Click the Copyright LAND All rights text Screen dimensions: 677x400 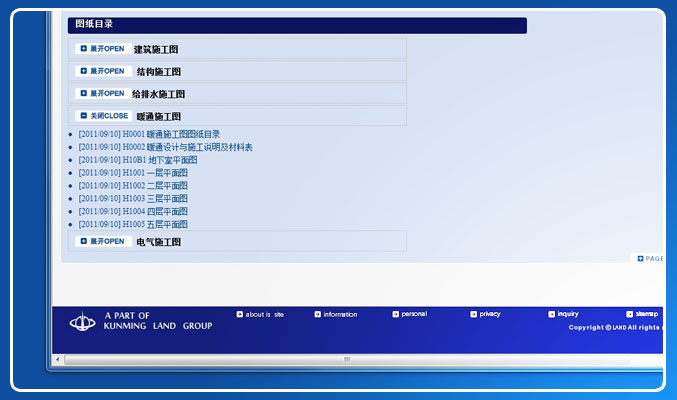click(615, 327)
